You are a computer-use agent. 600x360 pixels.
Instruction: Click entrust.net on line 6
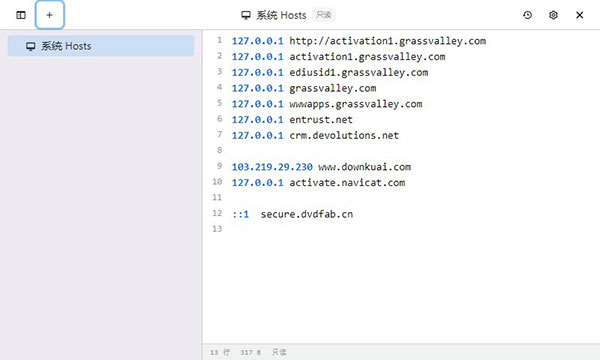321,120
